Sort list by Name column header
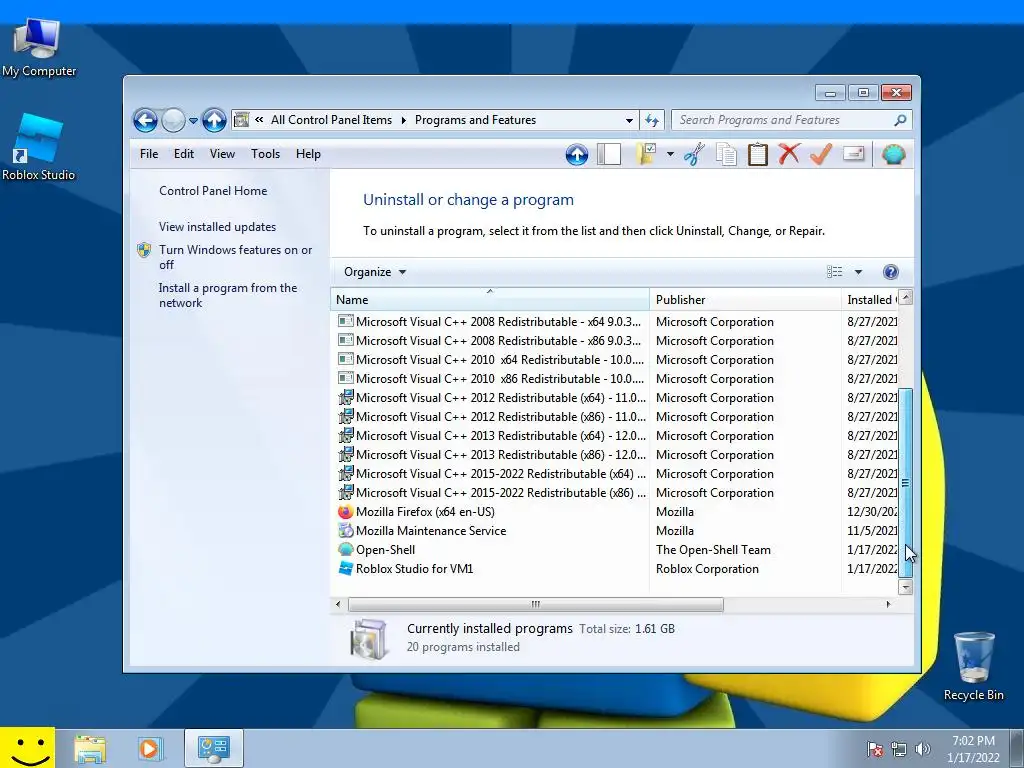 490,300
